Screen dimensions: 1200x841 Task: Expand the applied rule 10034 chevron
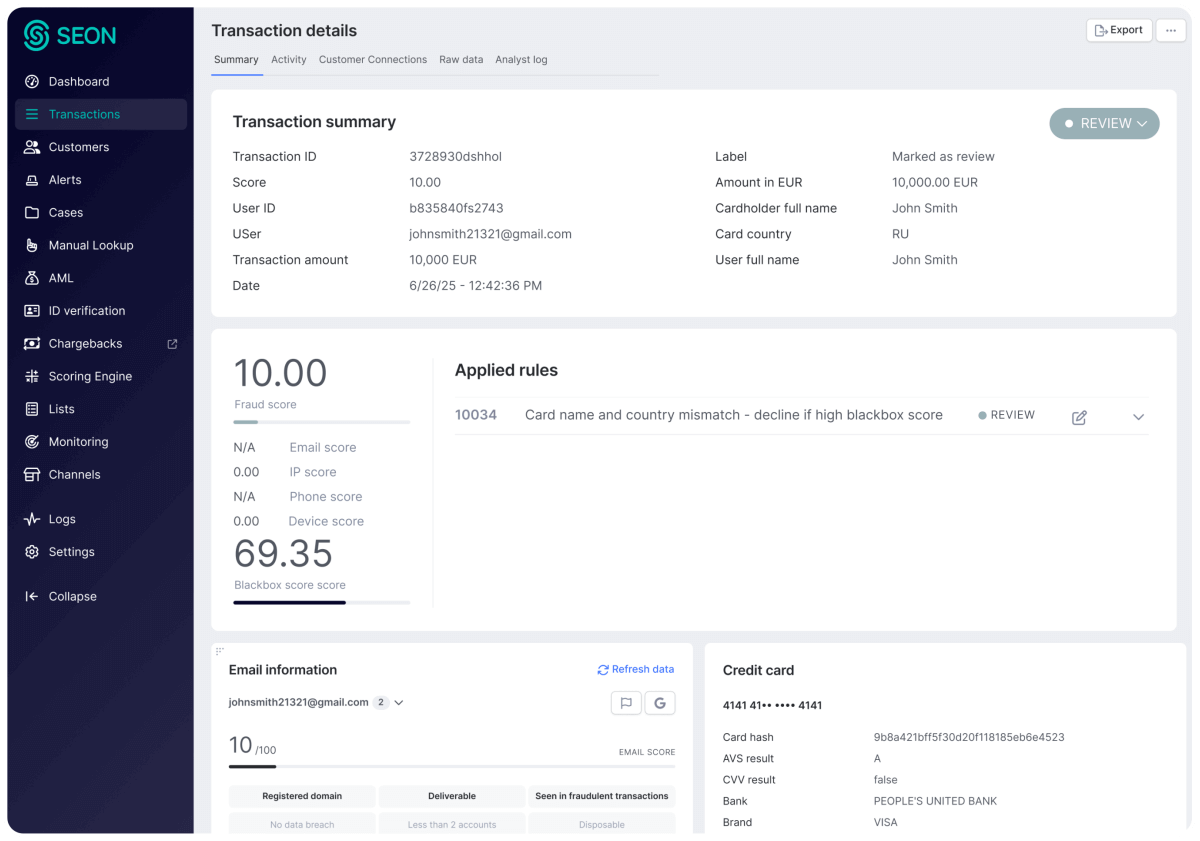point(1138,417)
